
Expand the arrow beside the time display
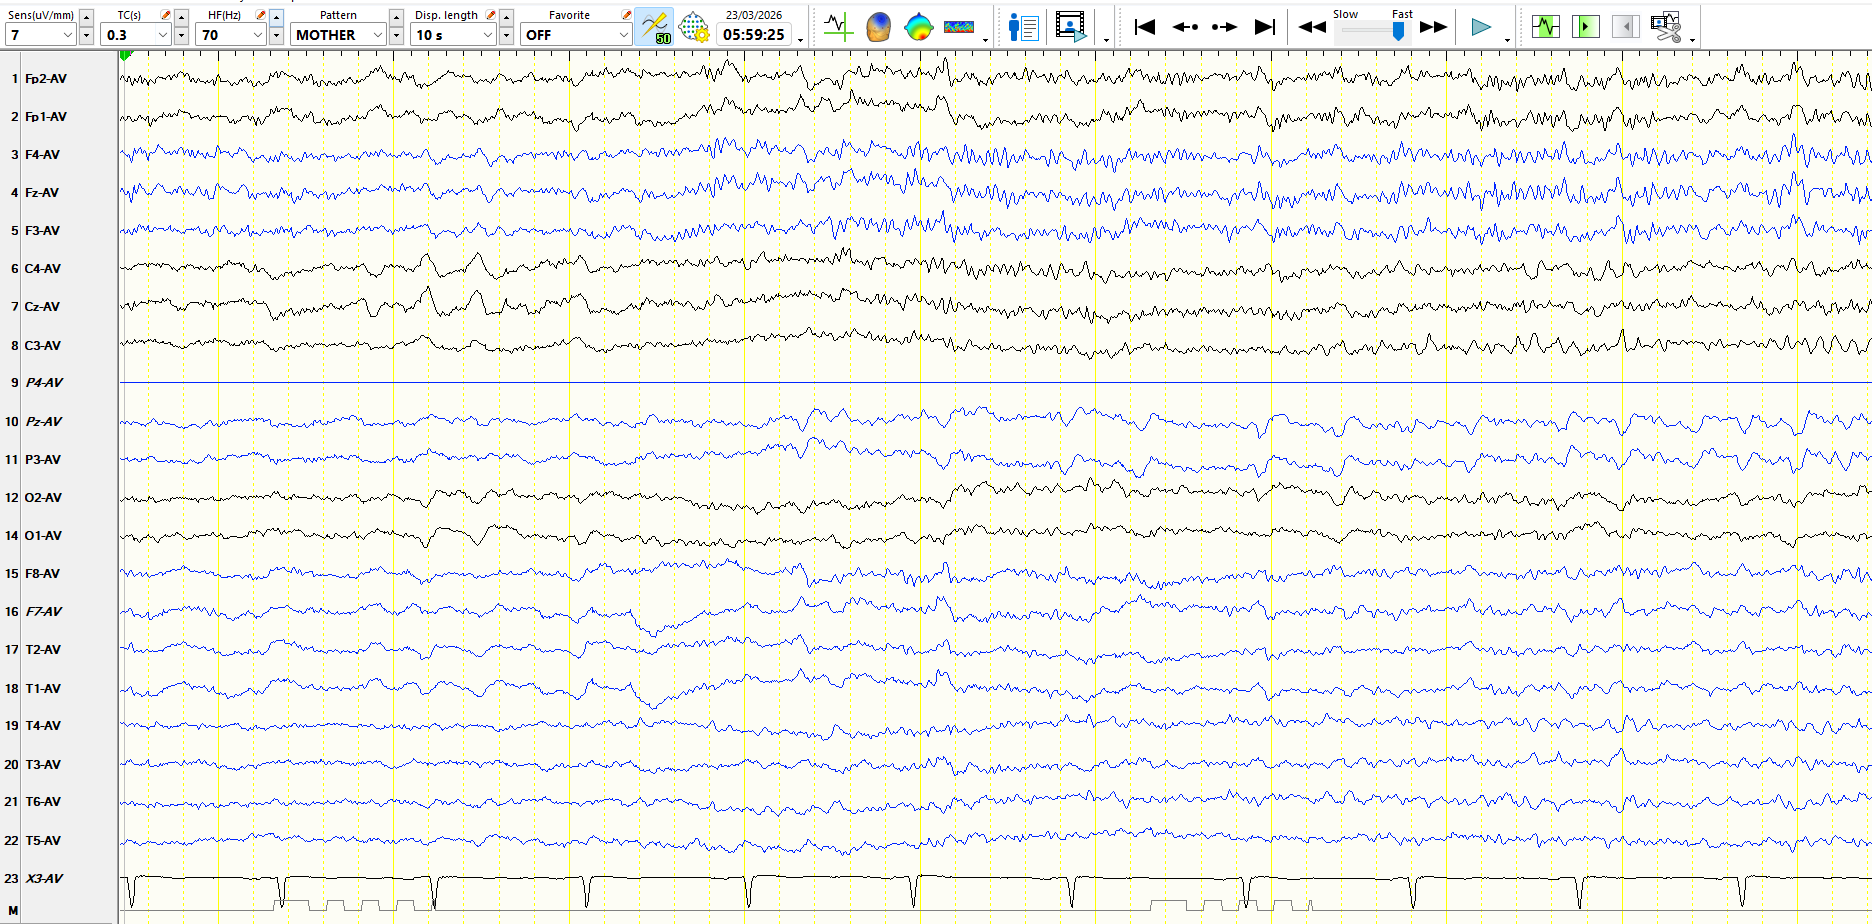(800, 40)
